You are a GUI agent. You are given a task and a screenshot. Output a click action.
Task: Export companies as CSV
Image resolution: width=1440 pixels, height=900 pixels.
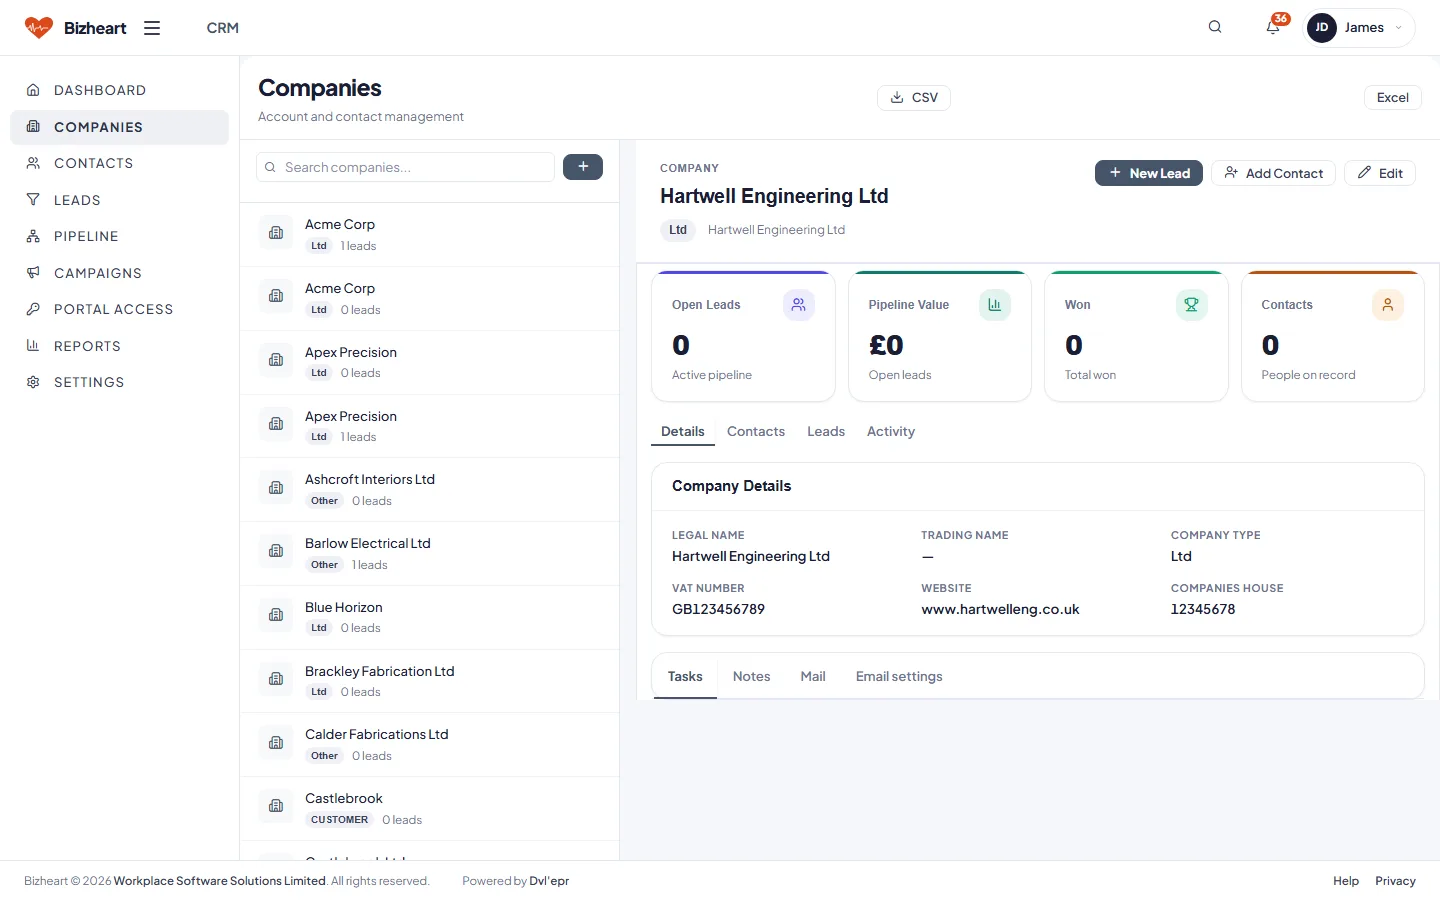pos(914,97)
